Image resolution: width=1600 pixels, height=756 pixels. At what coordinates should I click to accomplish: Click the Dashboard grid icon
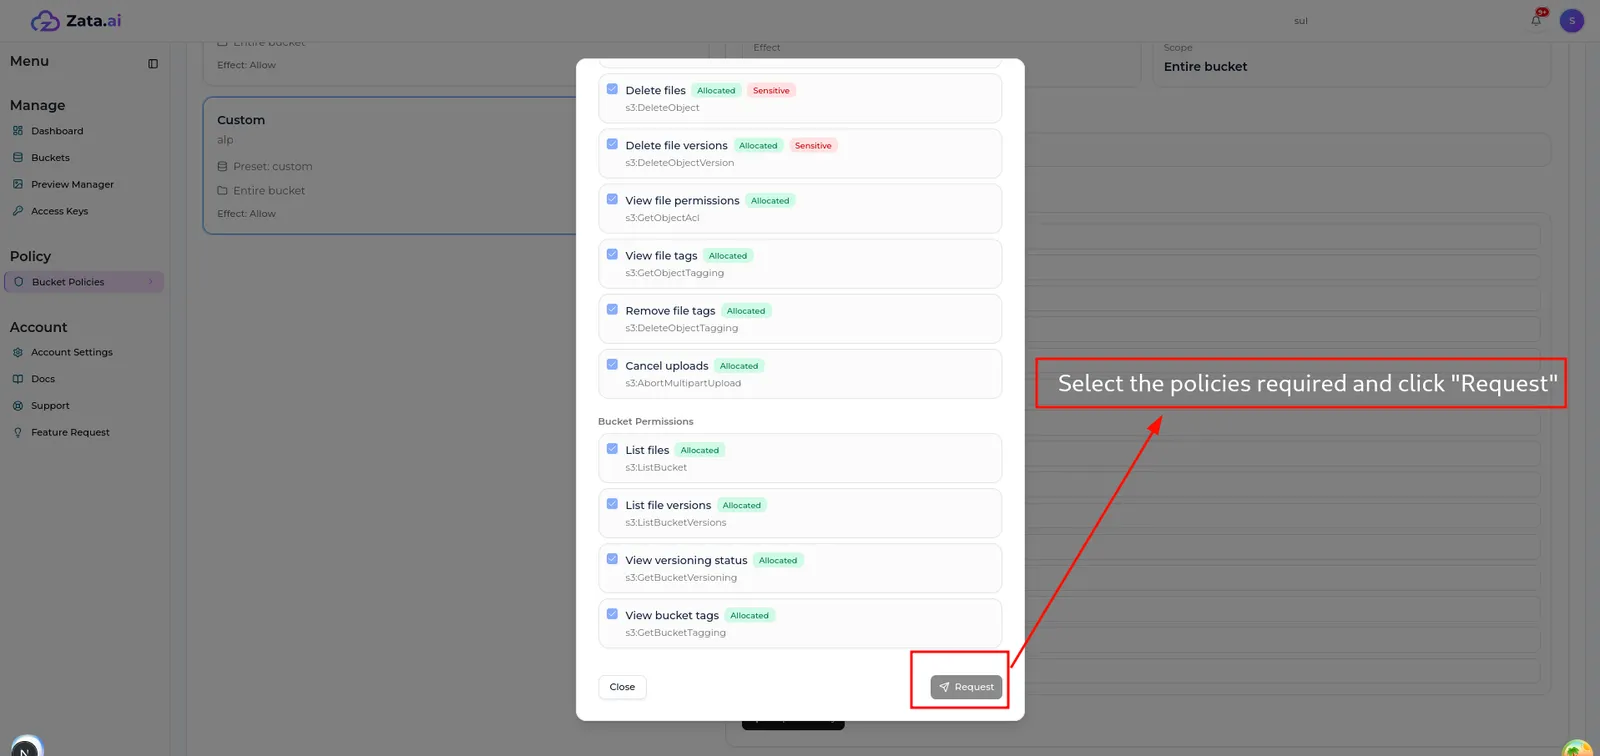coord(18,131)
